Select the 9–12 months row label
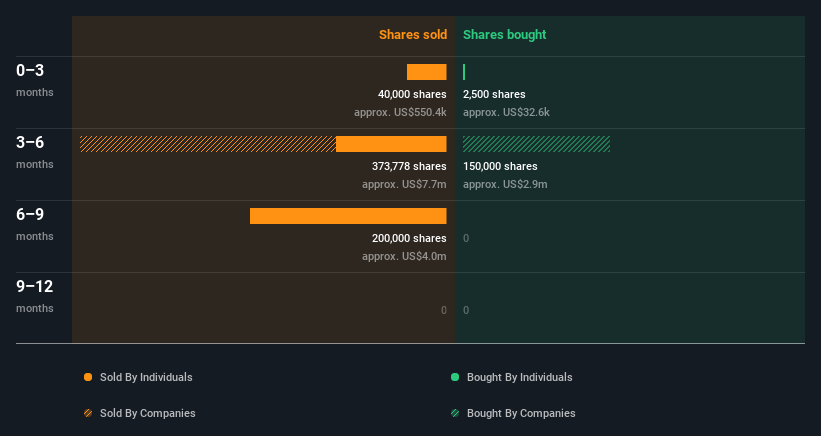Image resolution: width=821 pixels, height=436 pixels. click(x=35, y=296)
